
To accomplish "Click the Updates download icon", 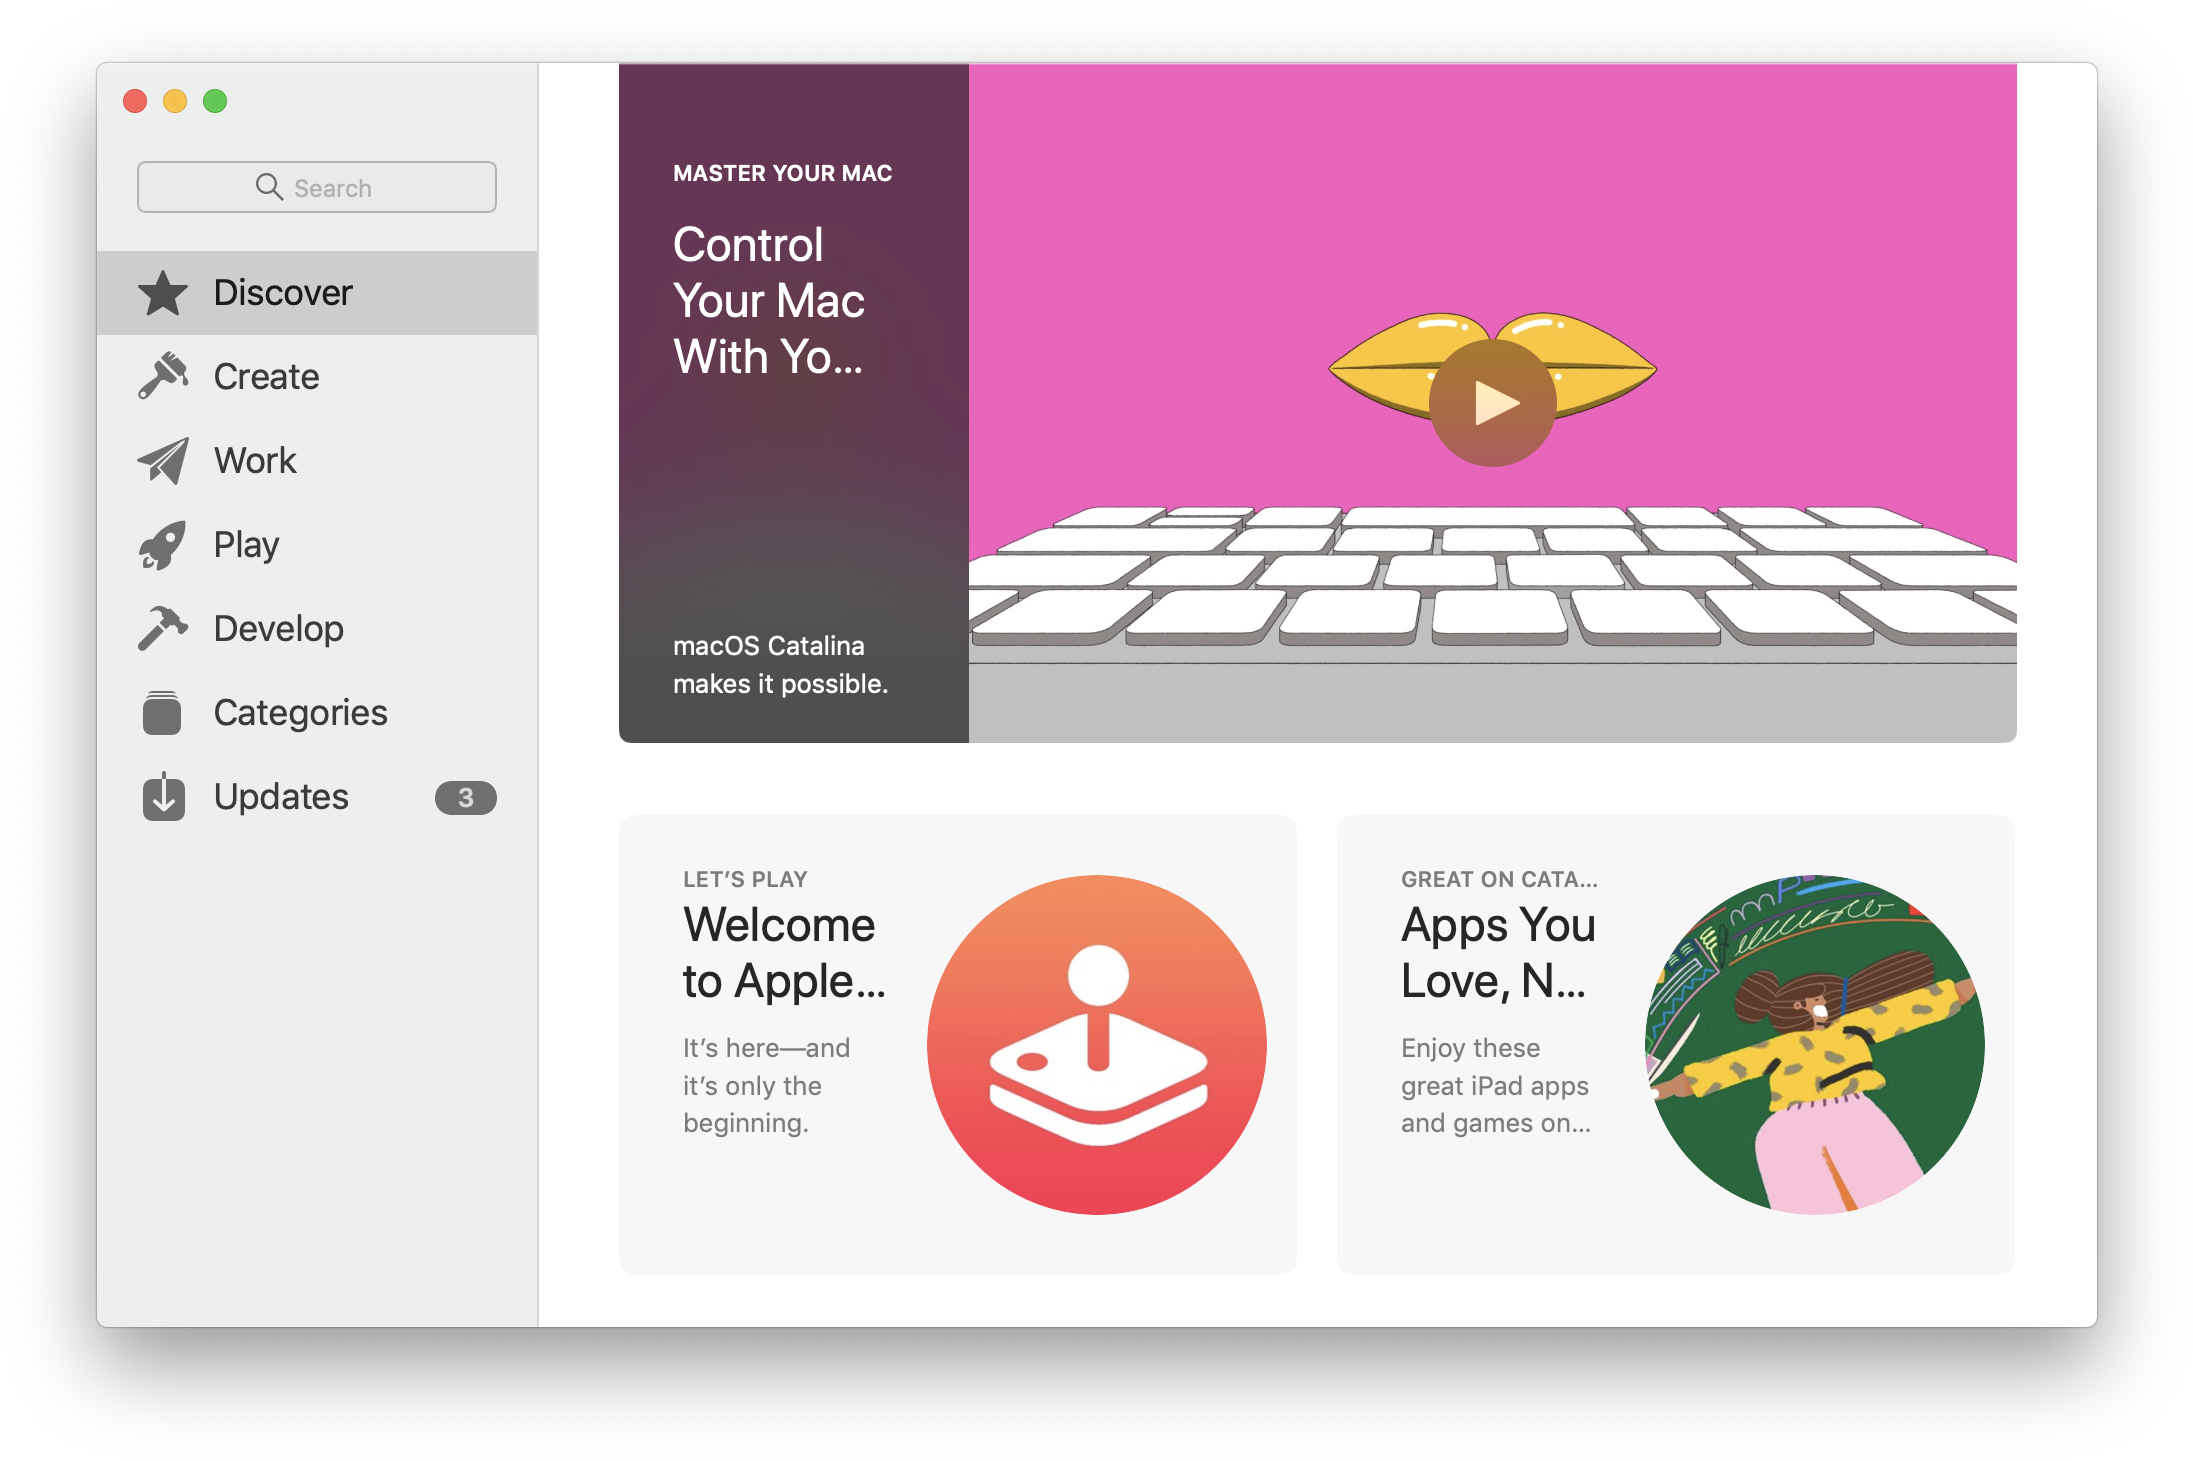I will coord(163,797).
